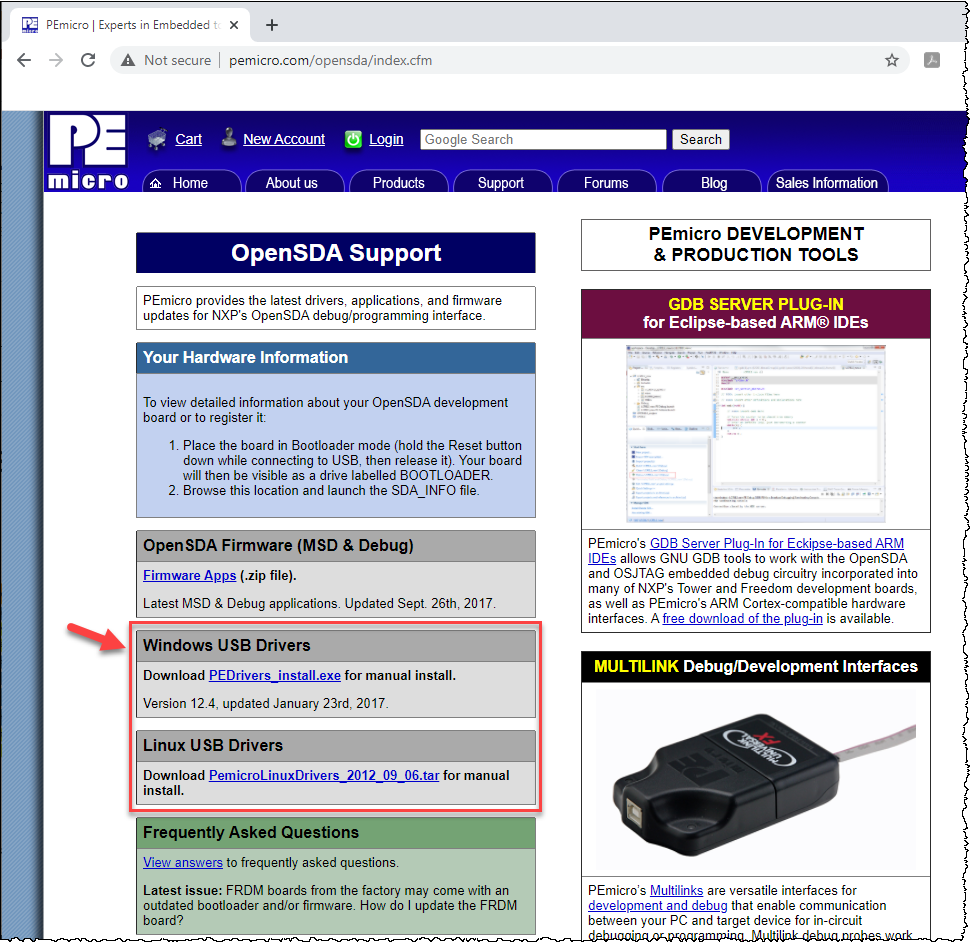The height and width of the screenshot is (942, 970).
Task: Focus the Google Search field
Action: (543, 139)
